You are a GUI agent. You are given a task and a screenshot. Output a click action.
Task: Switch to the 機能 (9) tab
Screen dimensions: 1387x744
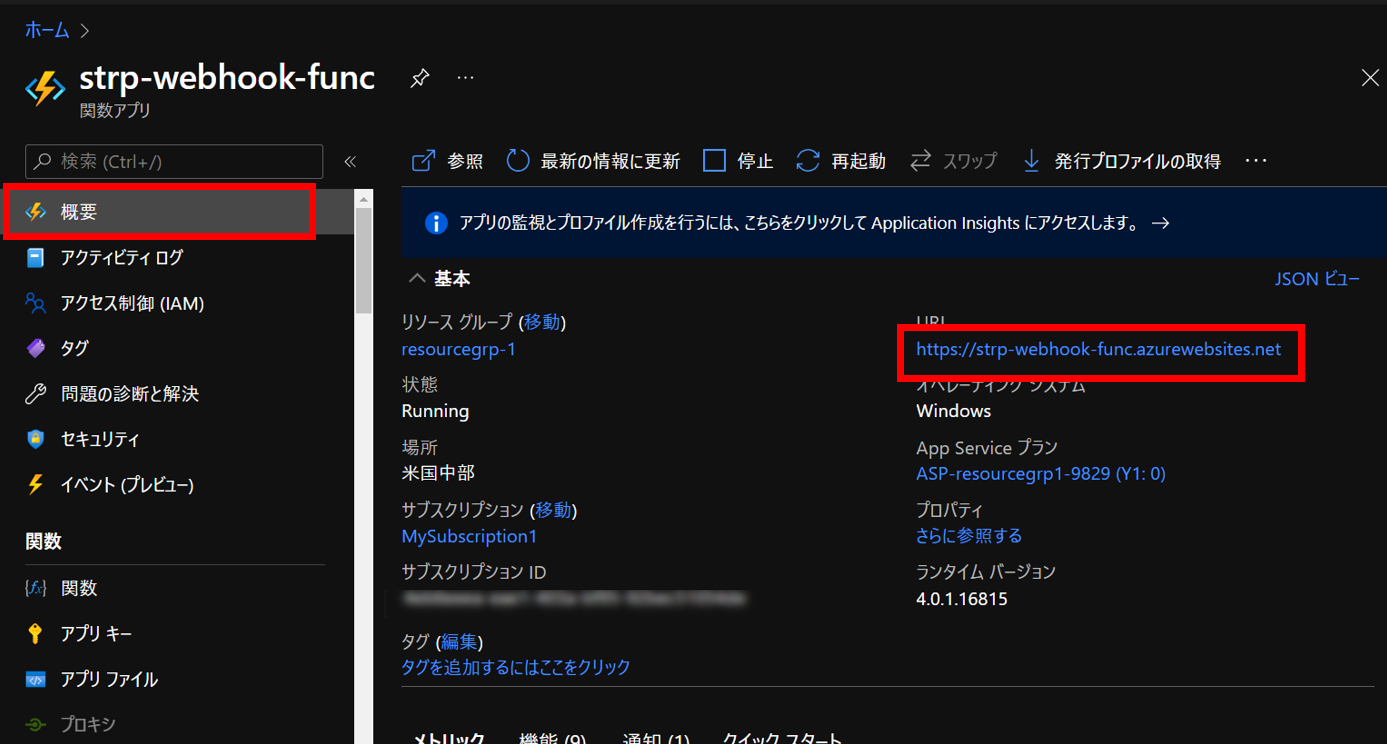[553, 738]
